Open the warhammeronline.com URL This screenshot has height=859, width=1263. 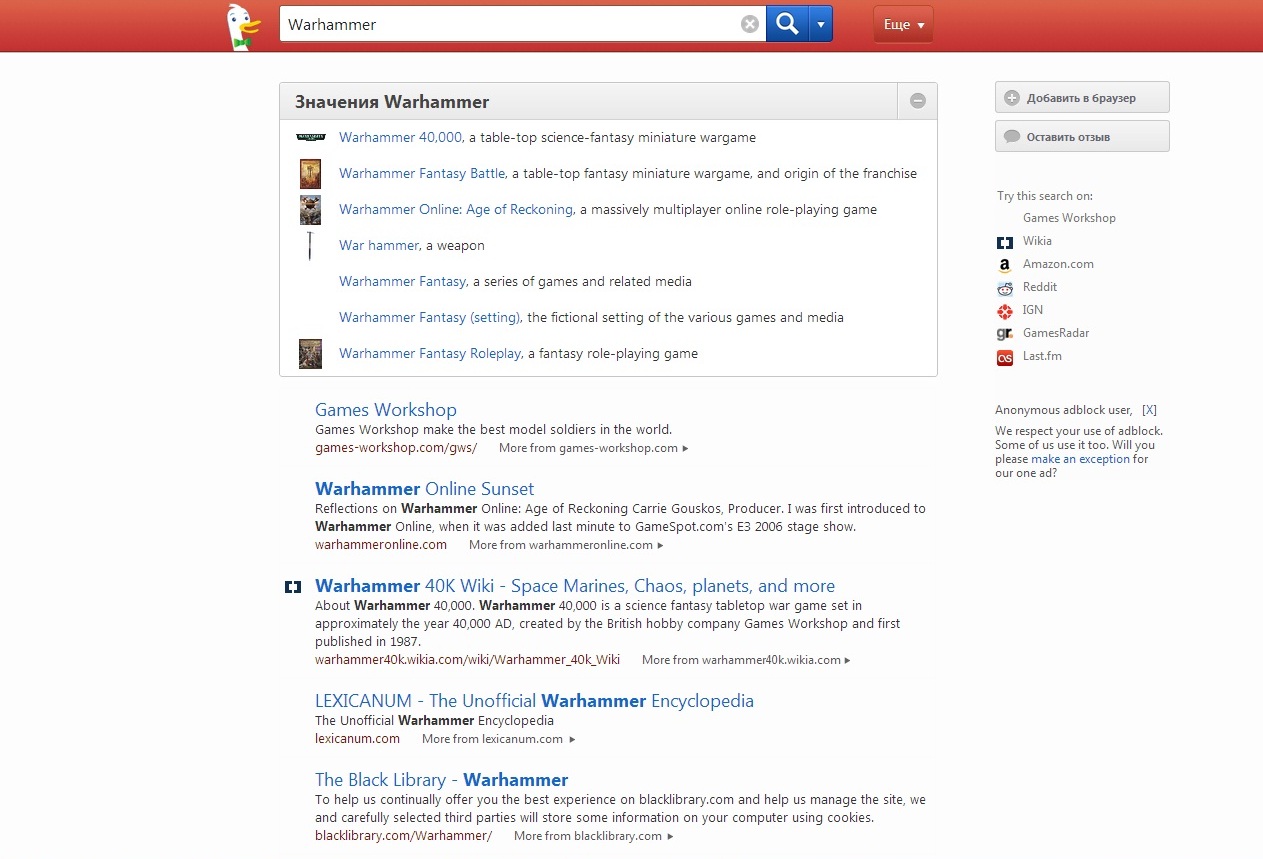pyautogui.click(x=381, y=545)
